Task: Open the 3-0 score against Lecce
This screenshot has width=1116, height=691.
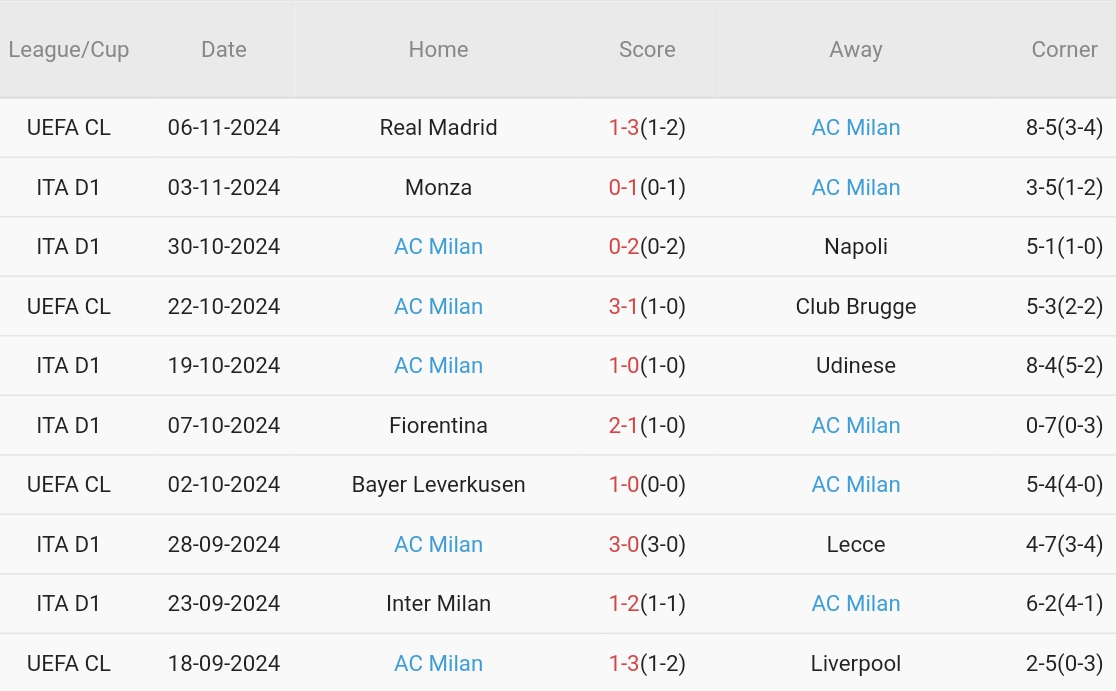Action: pyautogui.click(x=624, y=544)
